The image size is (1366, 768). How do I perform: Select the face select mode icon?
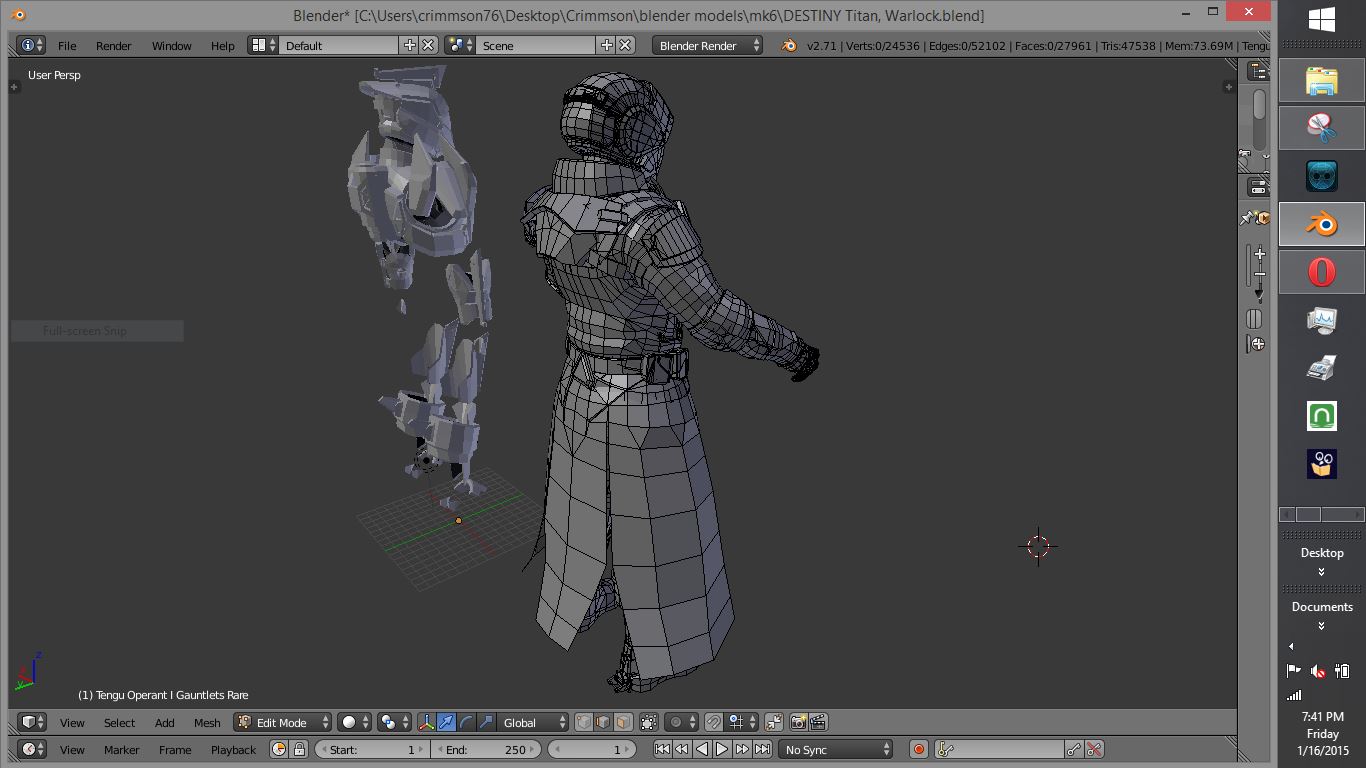(x=623, y=722)
